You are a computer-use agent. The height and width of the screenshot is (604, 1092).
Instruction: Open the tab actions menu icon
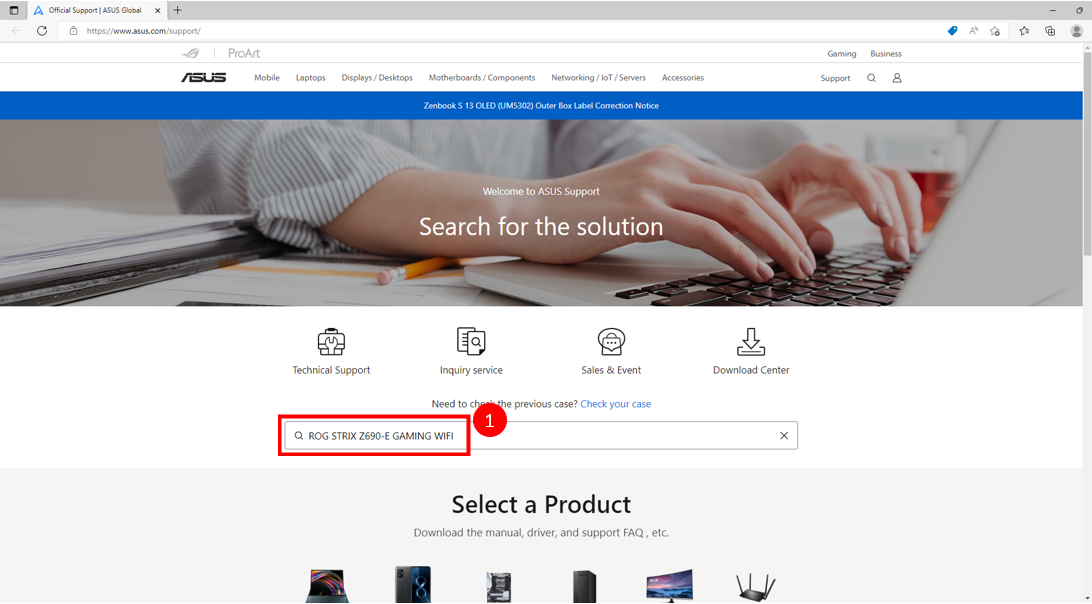[13, 10]
